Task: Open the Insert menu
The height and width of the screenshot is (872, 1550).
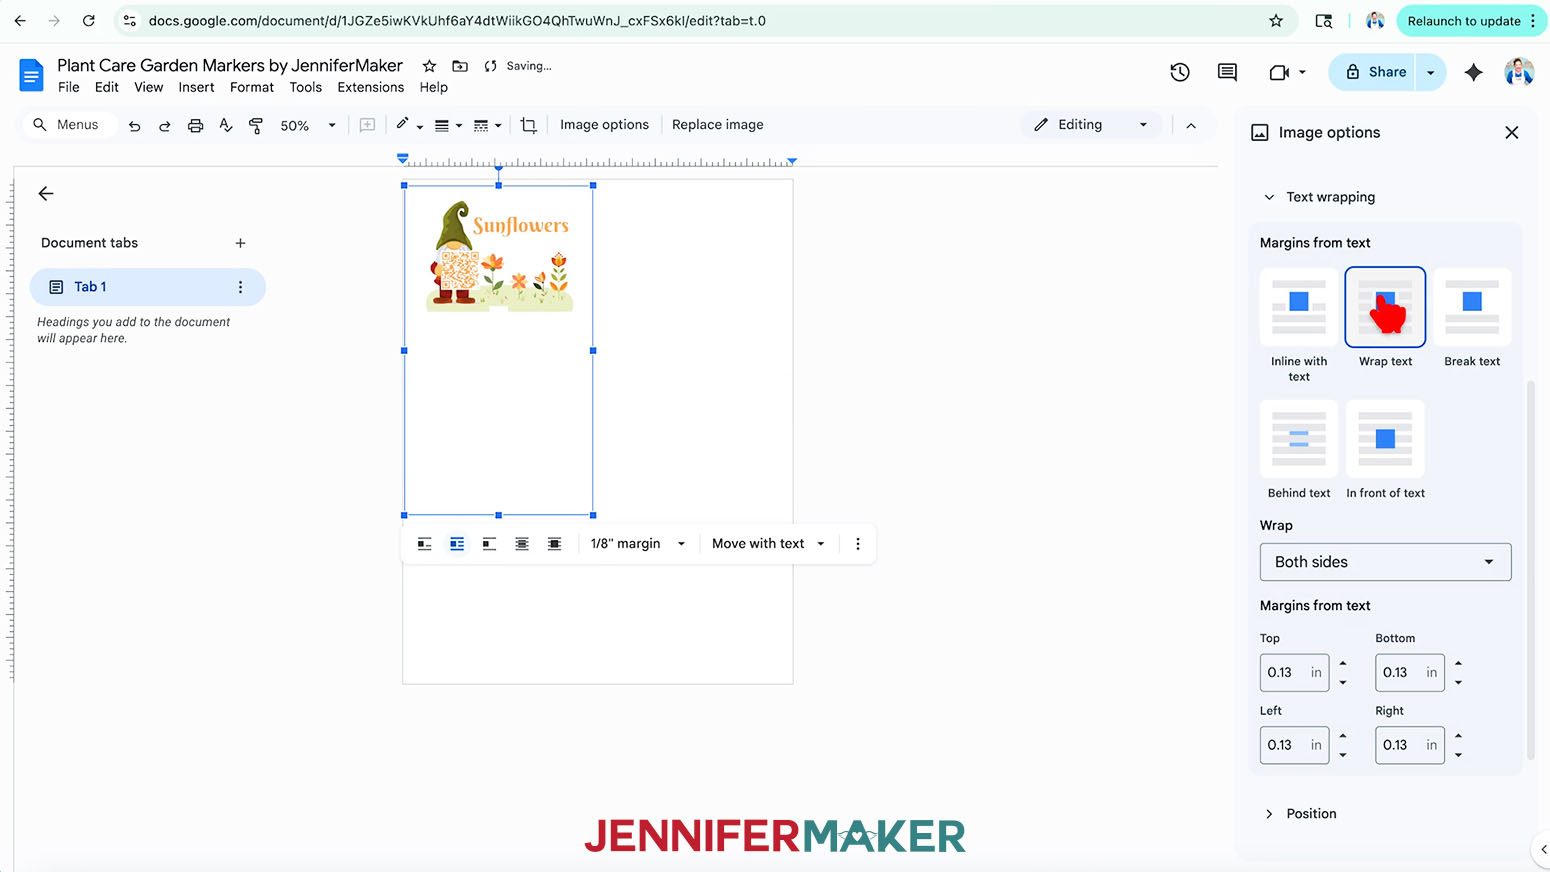Action: pyautogui.click(x=196, y=87)
